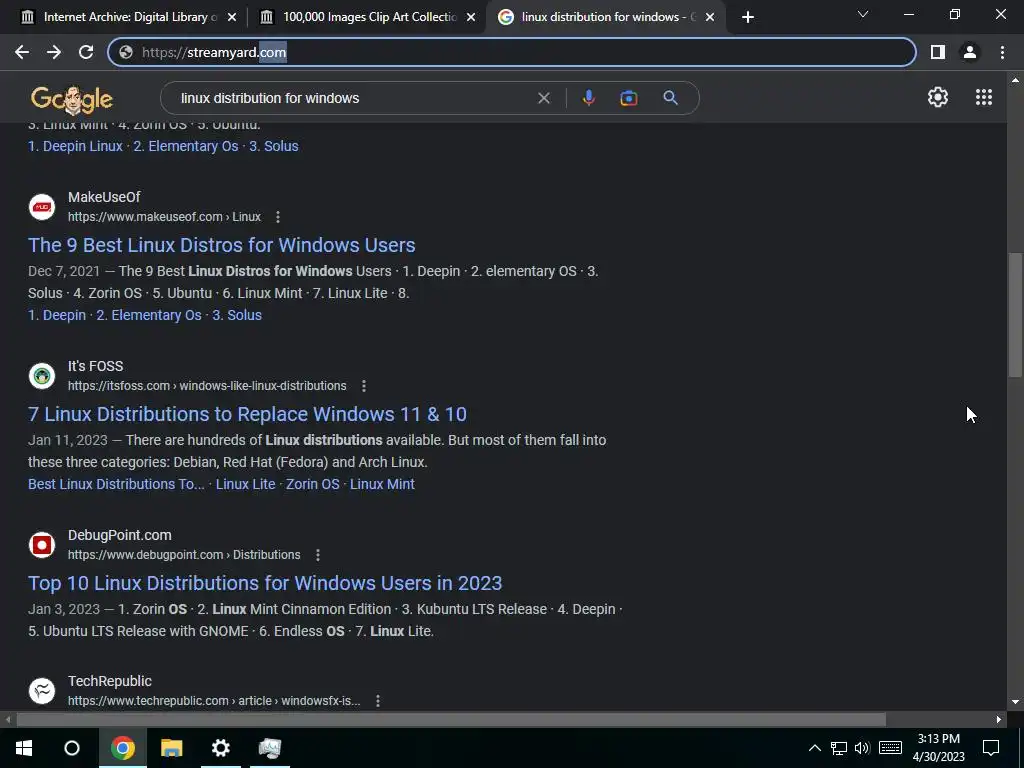Open a new tab with plus button
Viewport: 1024px width, 768px height.
point(748,18)
